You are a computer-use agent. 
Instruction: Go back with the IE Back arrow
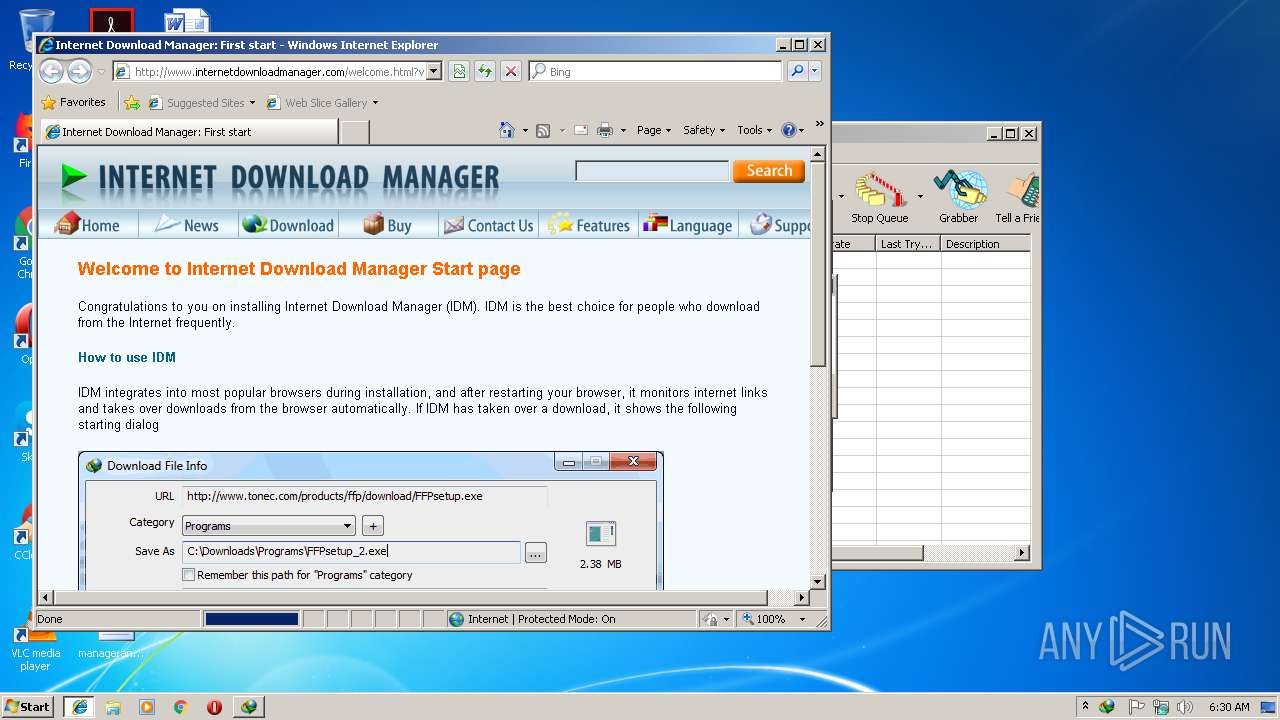pos(51,71)
